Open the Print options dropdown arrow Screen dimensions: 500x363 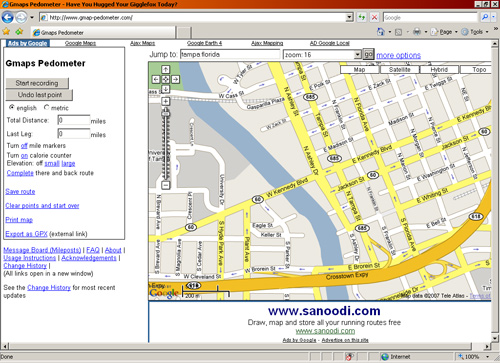click(x=426, y=32)
